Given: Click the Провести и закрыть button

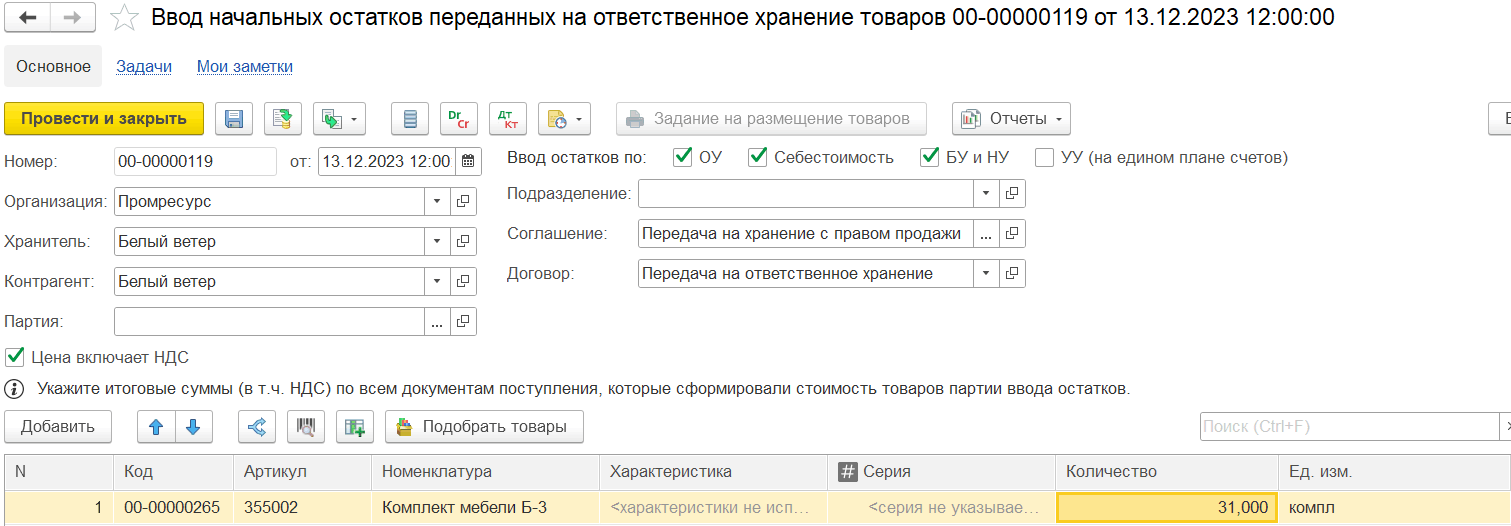Looking at the screenshot, I should point(104,119).
